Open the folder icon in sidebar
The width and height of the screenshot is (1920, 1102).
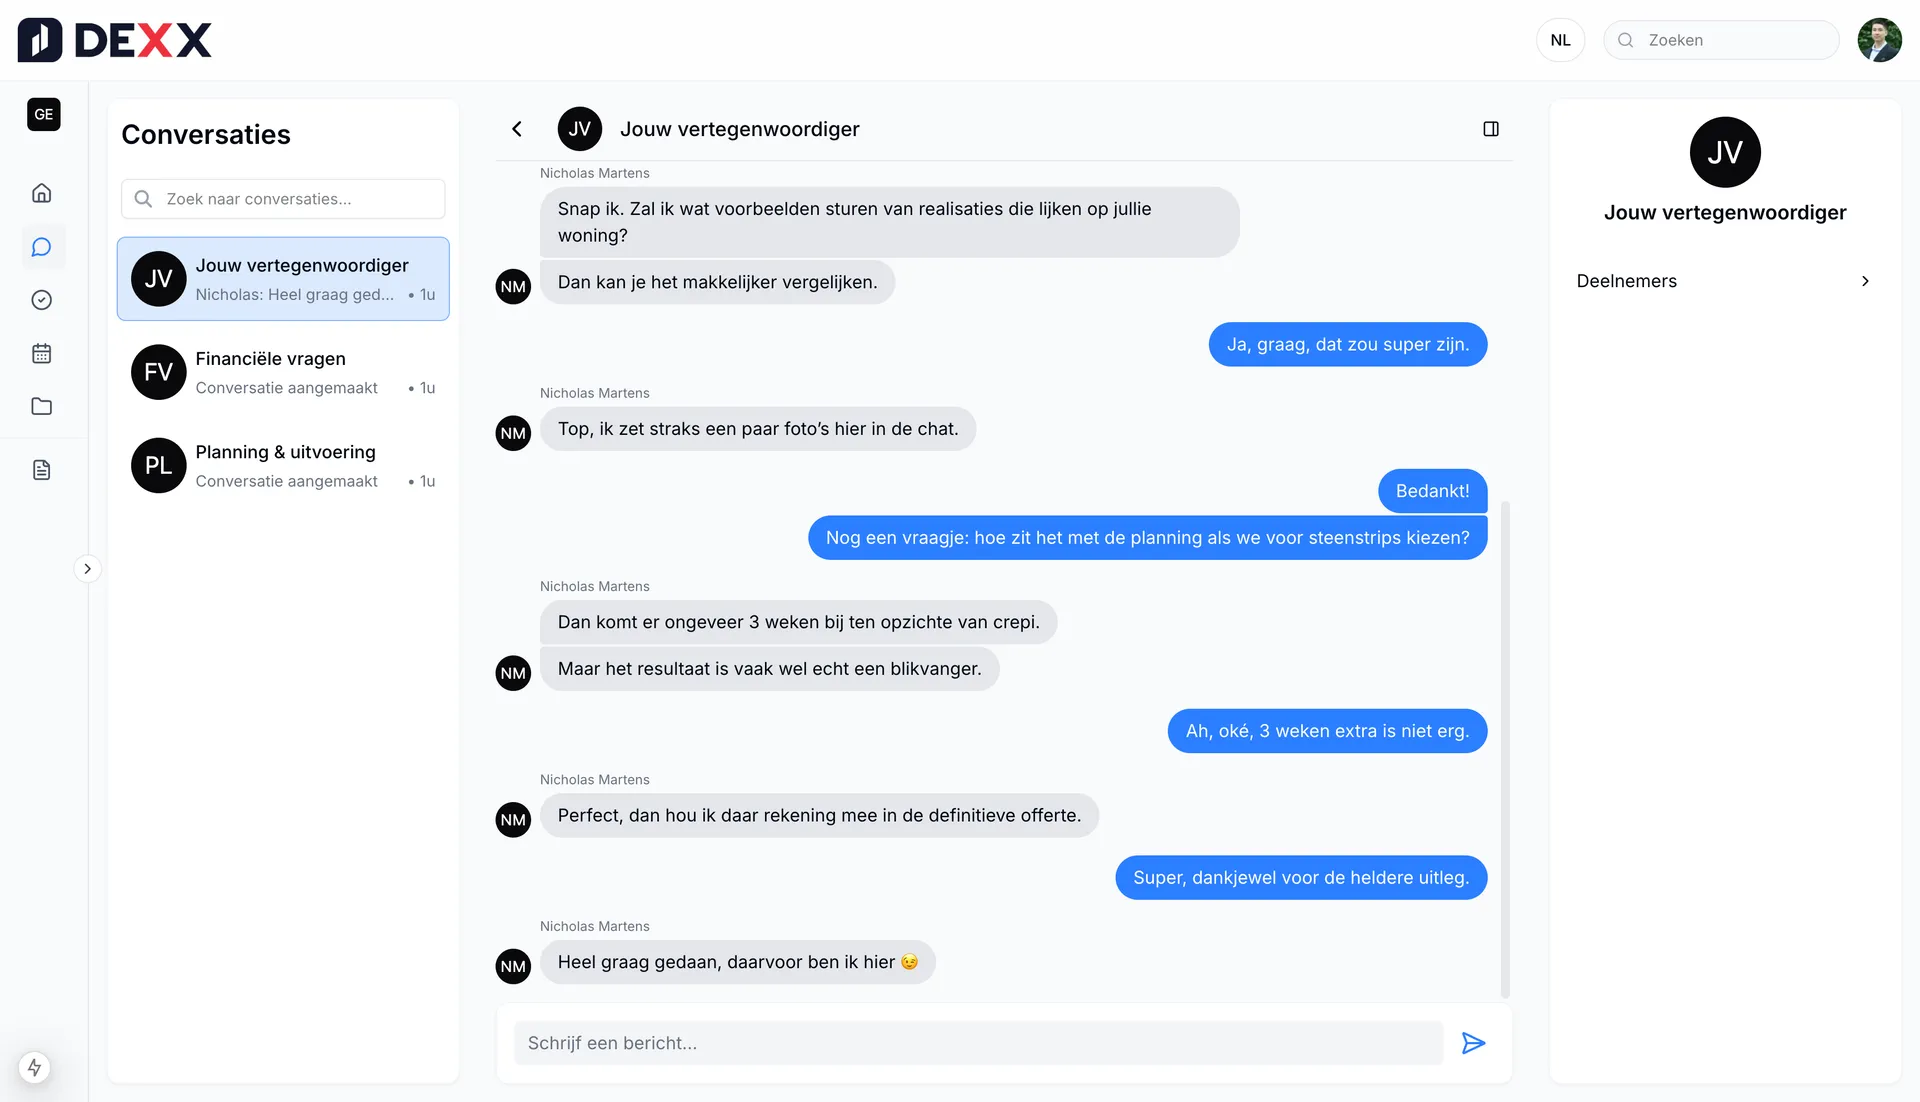[42, 406]
